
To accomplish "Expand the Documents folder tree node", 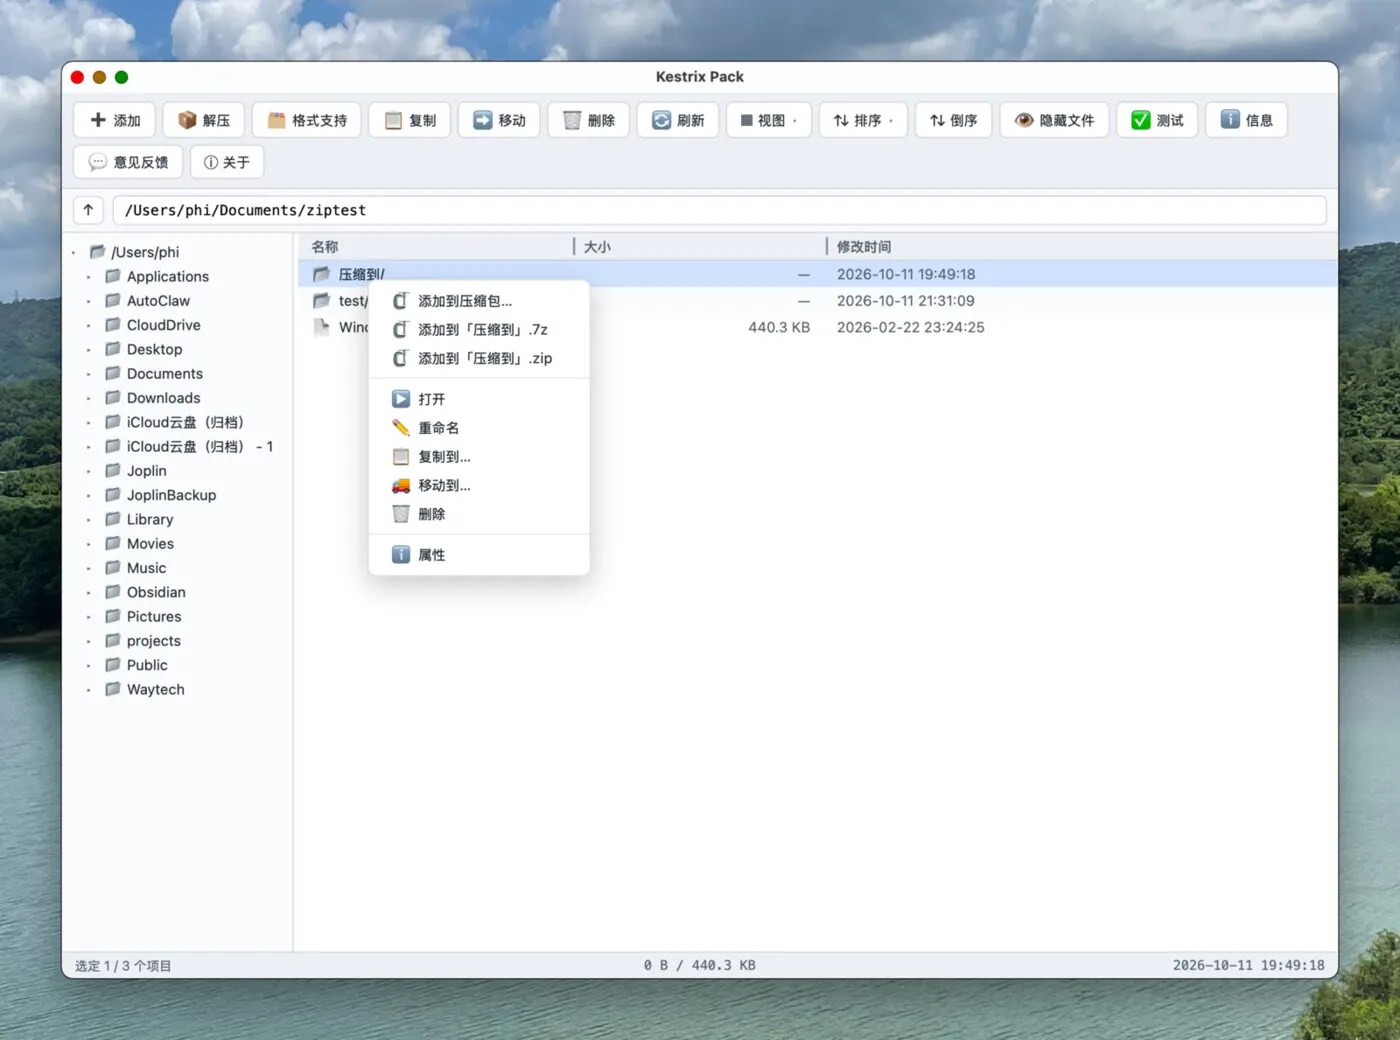I will 89,374.
